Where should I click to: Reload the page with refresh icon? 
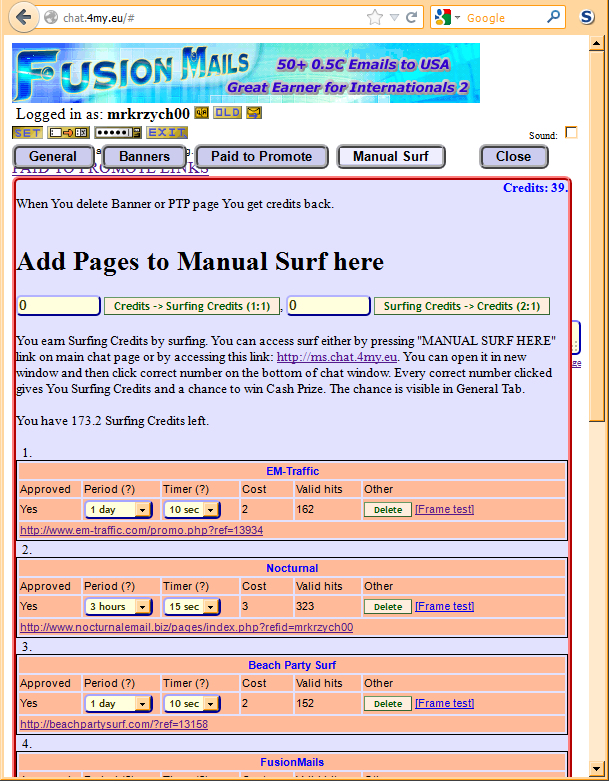[411, 18]
